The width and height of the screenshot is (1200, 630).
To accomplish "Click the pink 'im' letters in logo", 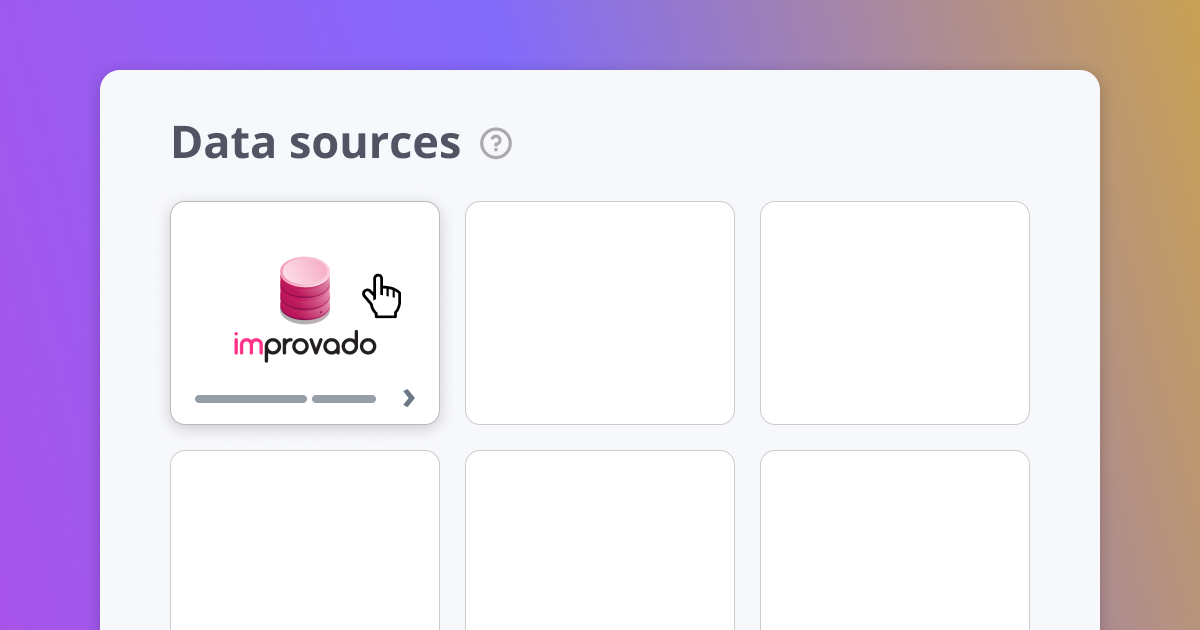I will pyautogui.click(x=247, y=344).
